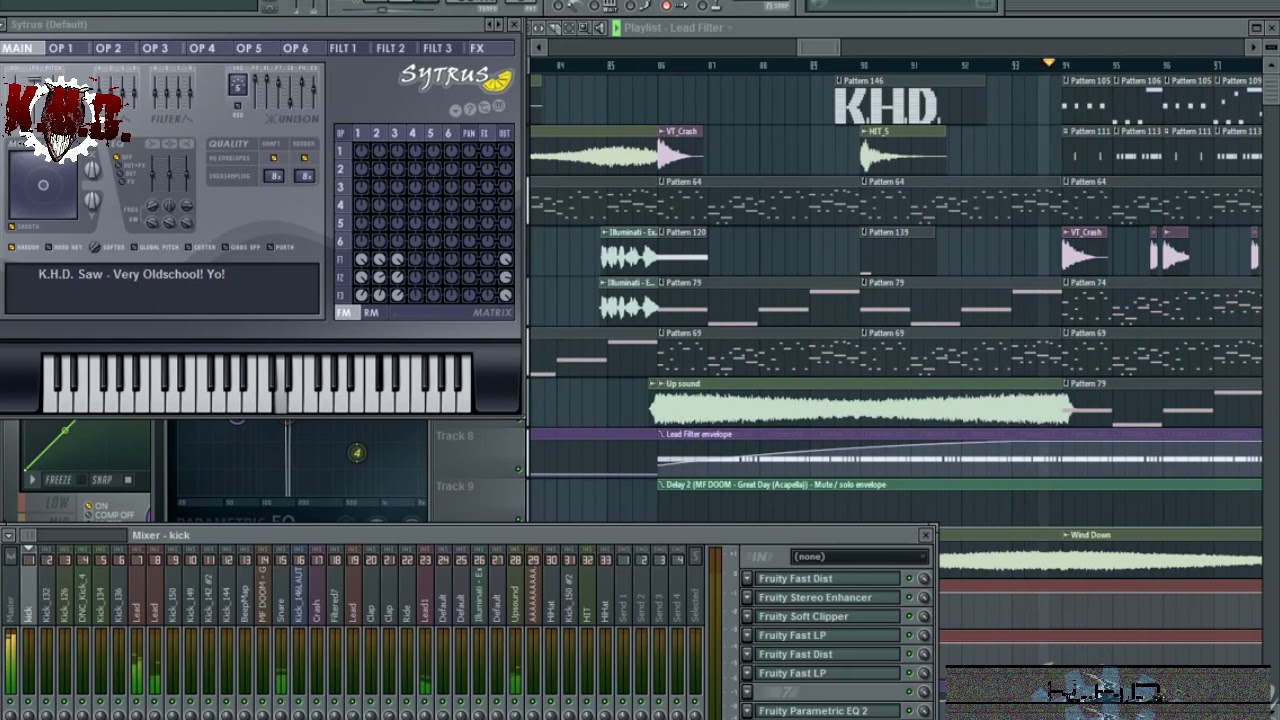Viewport: 1280px width, 720px height.
Task: Toggle HQ Envelopes draft checkbox
Action: [x=273, y=158]
